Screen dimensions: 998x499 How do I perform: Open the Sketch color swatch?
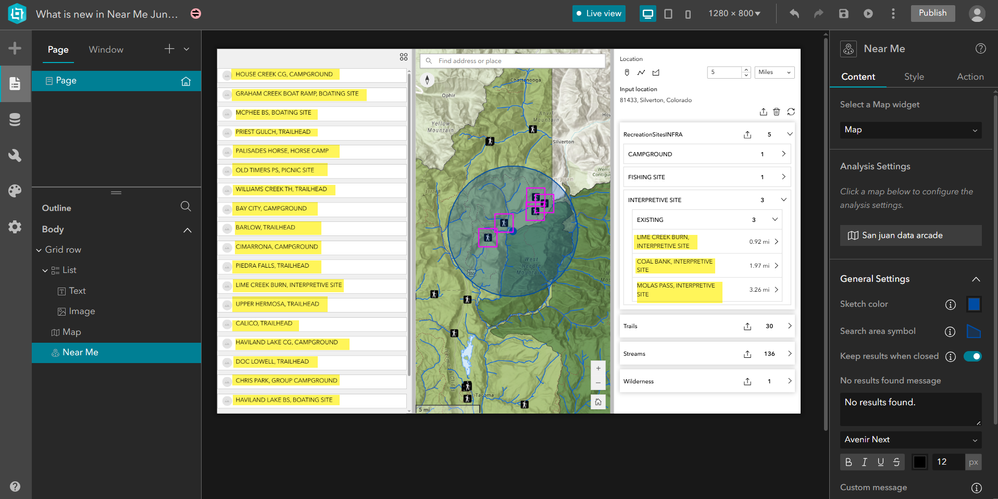tap(974, 304)
